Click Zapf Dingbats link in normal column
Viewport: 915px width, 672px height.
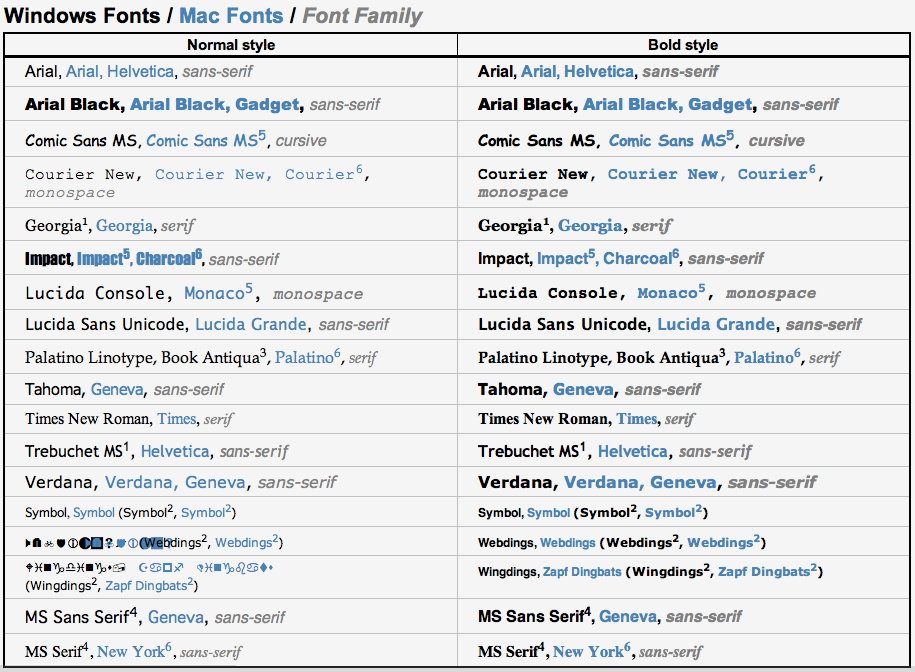coord(146,586)
